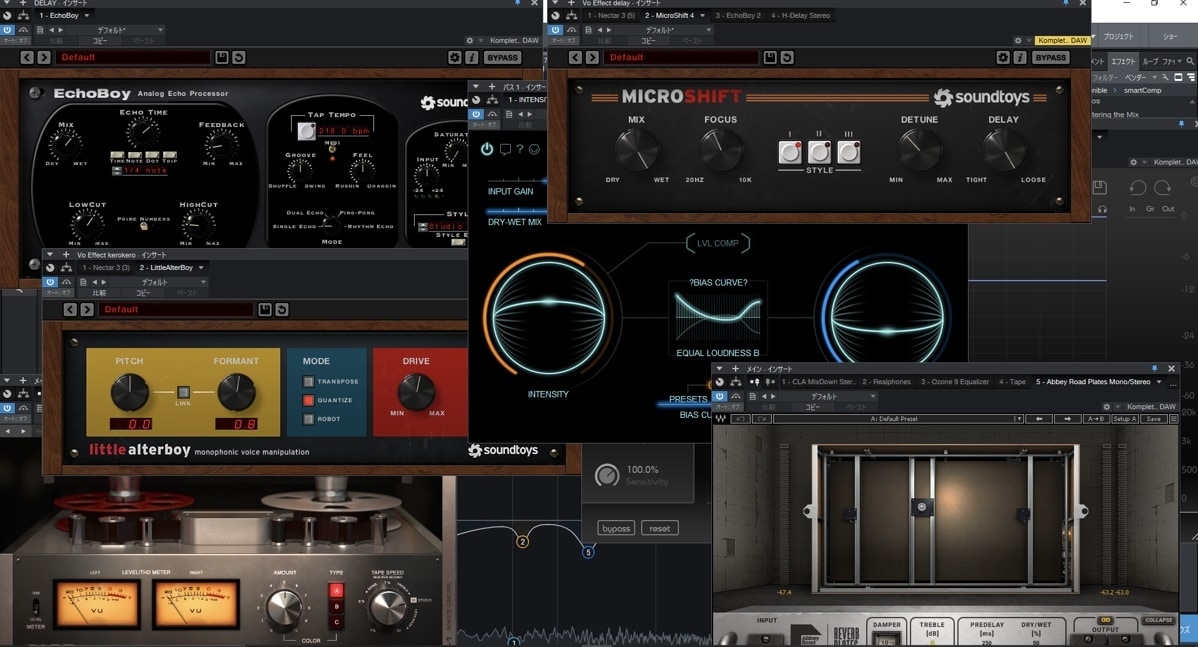Click the EchoBoy Trip mode button
The height and width of the screenshot is (647, 1198).
170,155
